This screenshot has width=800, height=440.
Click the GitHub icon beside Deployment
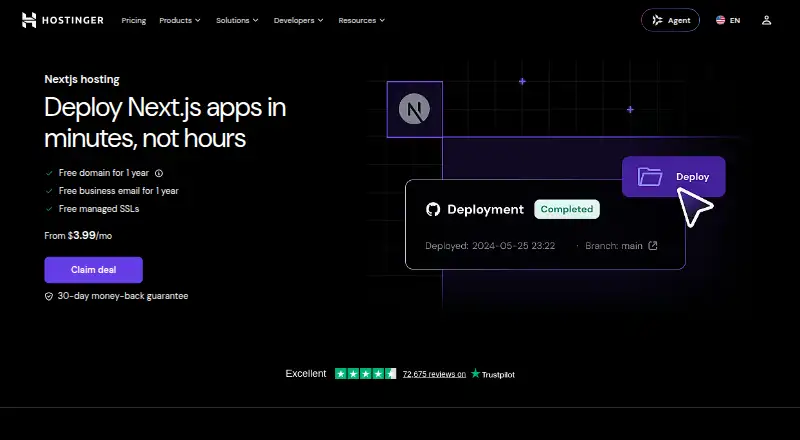click(x=433, y=209)
